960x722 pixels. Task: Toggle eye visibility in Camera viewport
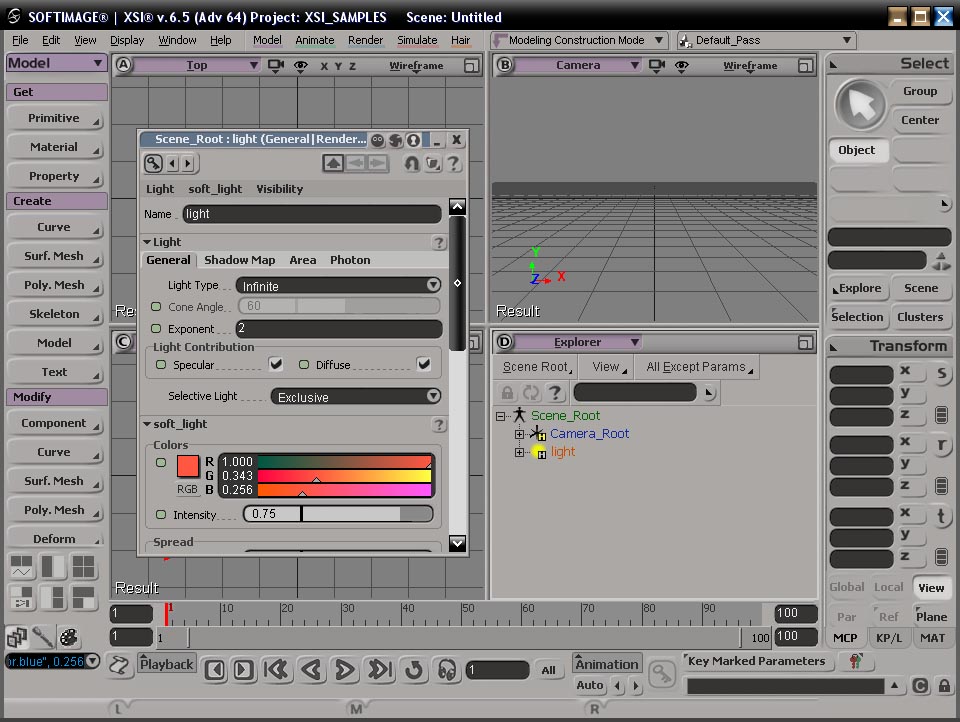coord(681,65)
